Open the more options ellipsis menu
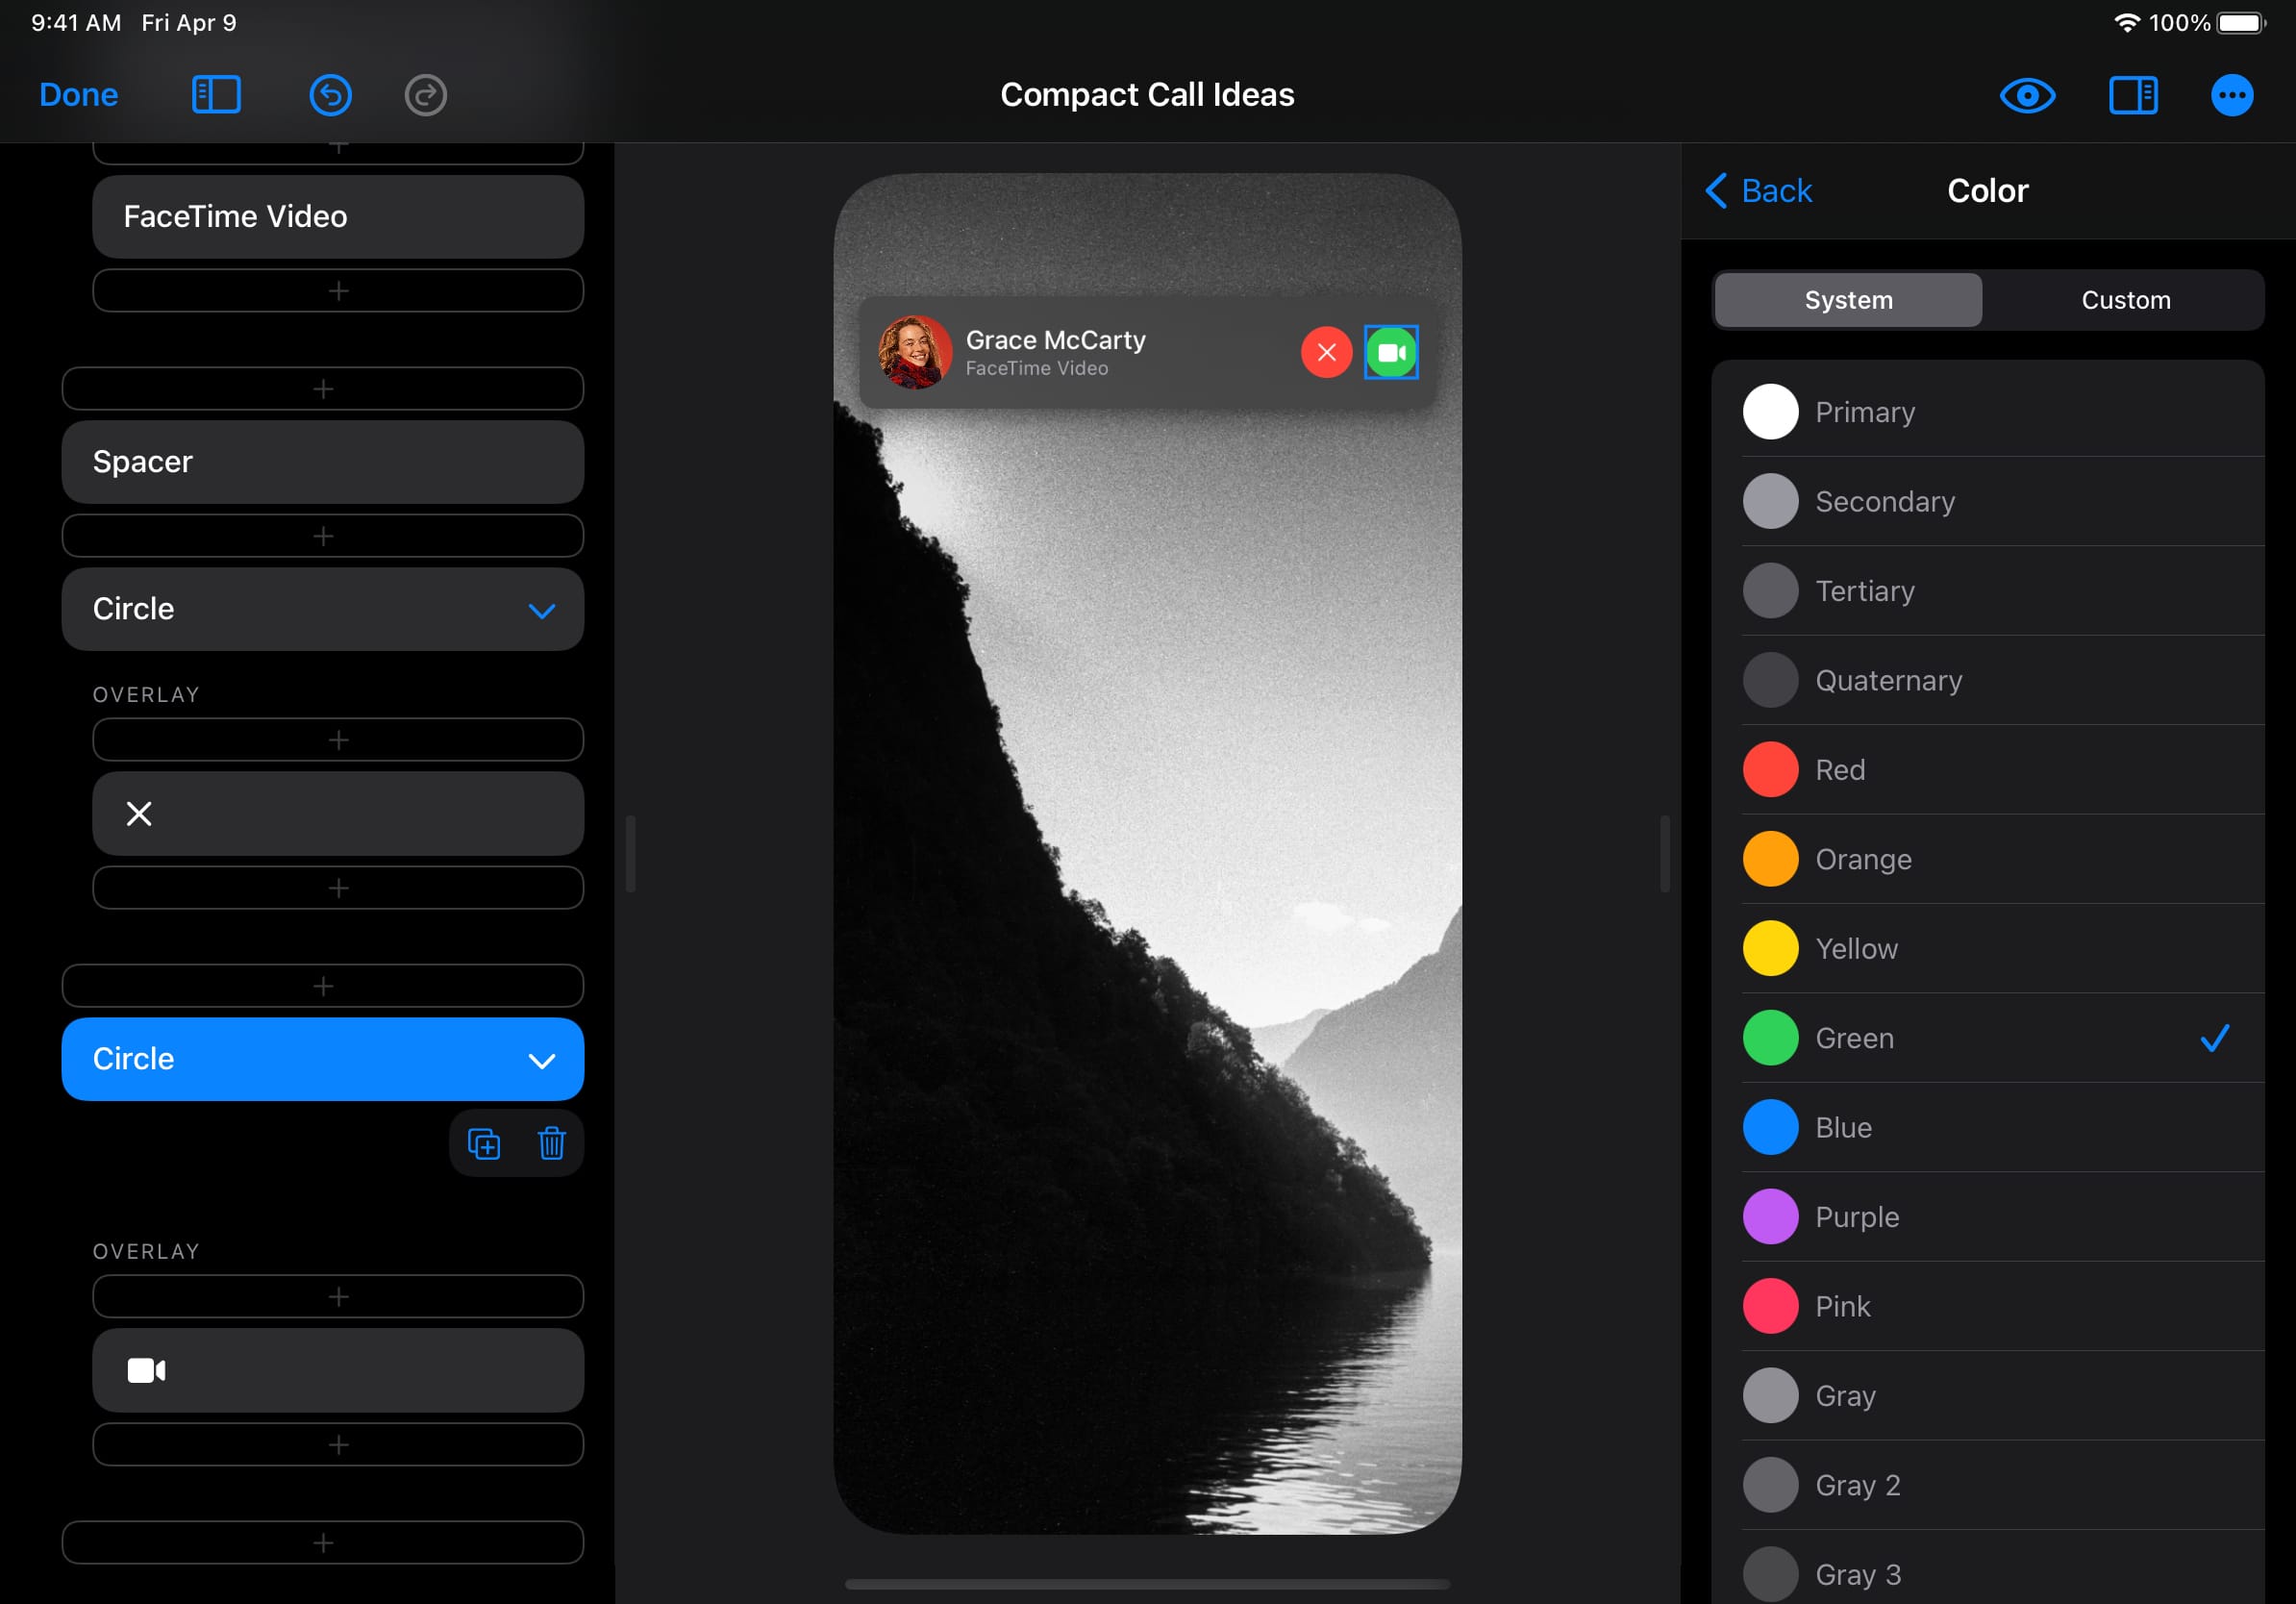This screenshot has width=2296, height=1604. pyautogui.click(x=2231, y=95)
